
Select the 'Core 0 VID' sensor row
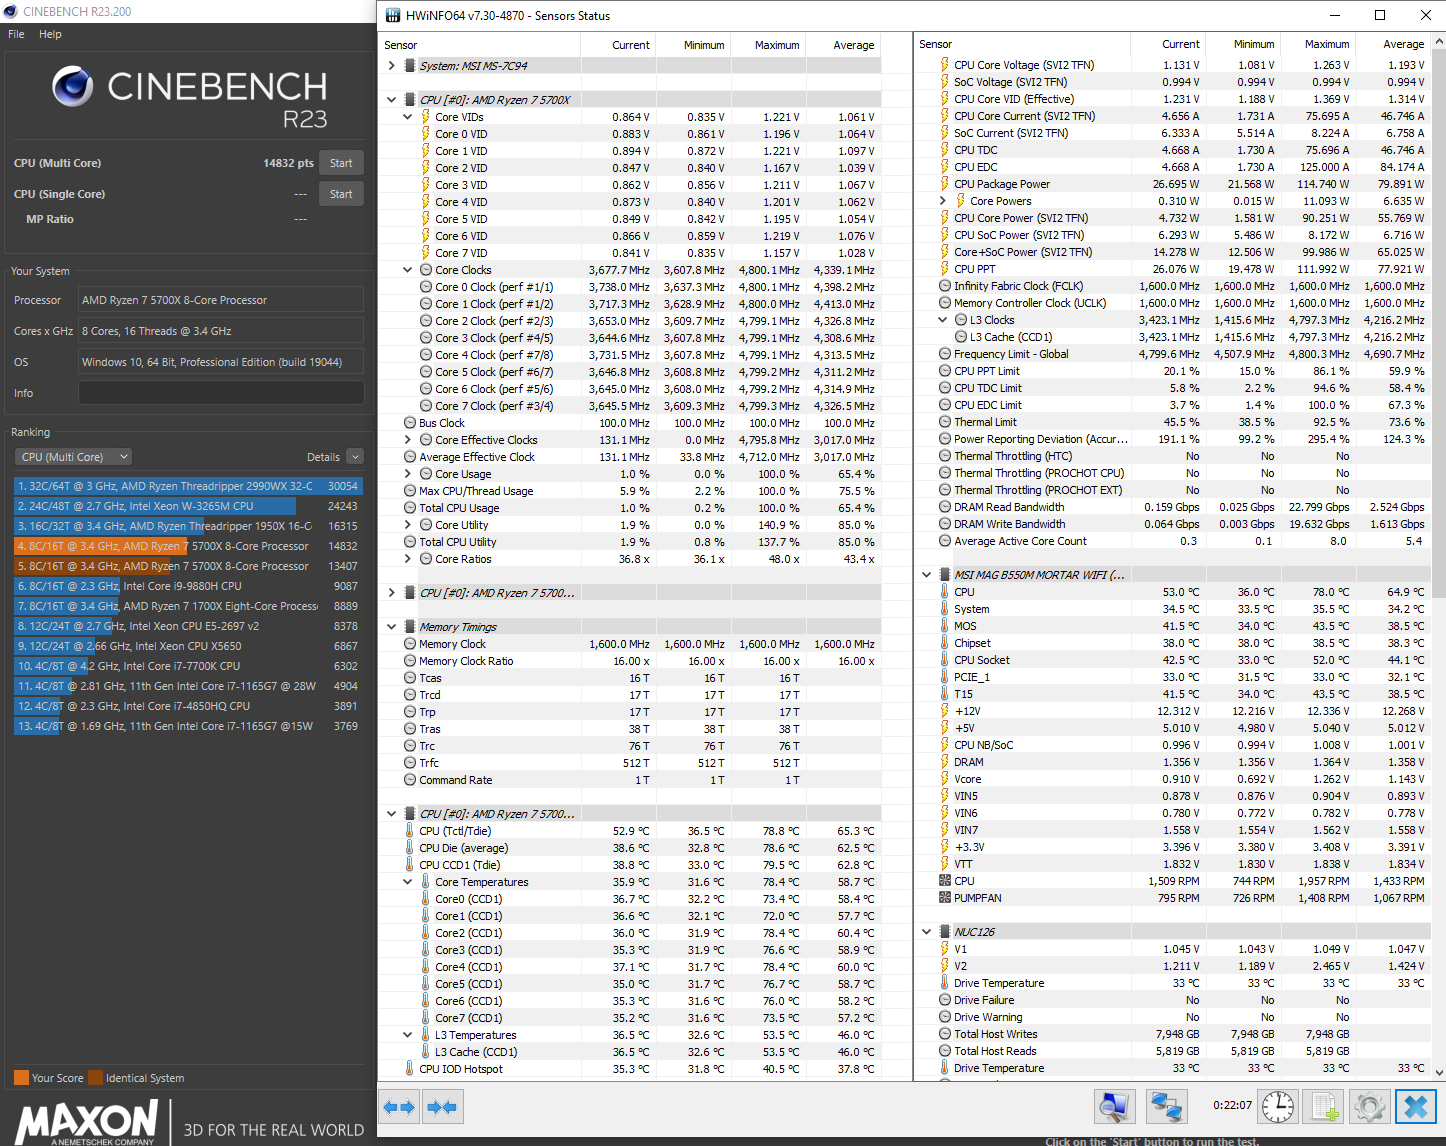[632, 134]
